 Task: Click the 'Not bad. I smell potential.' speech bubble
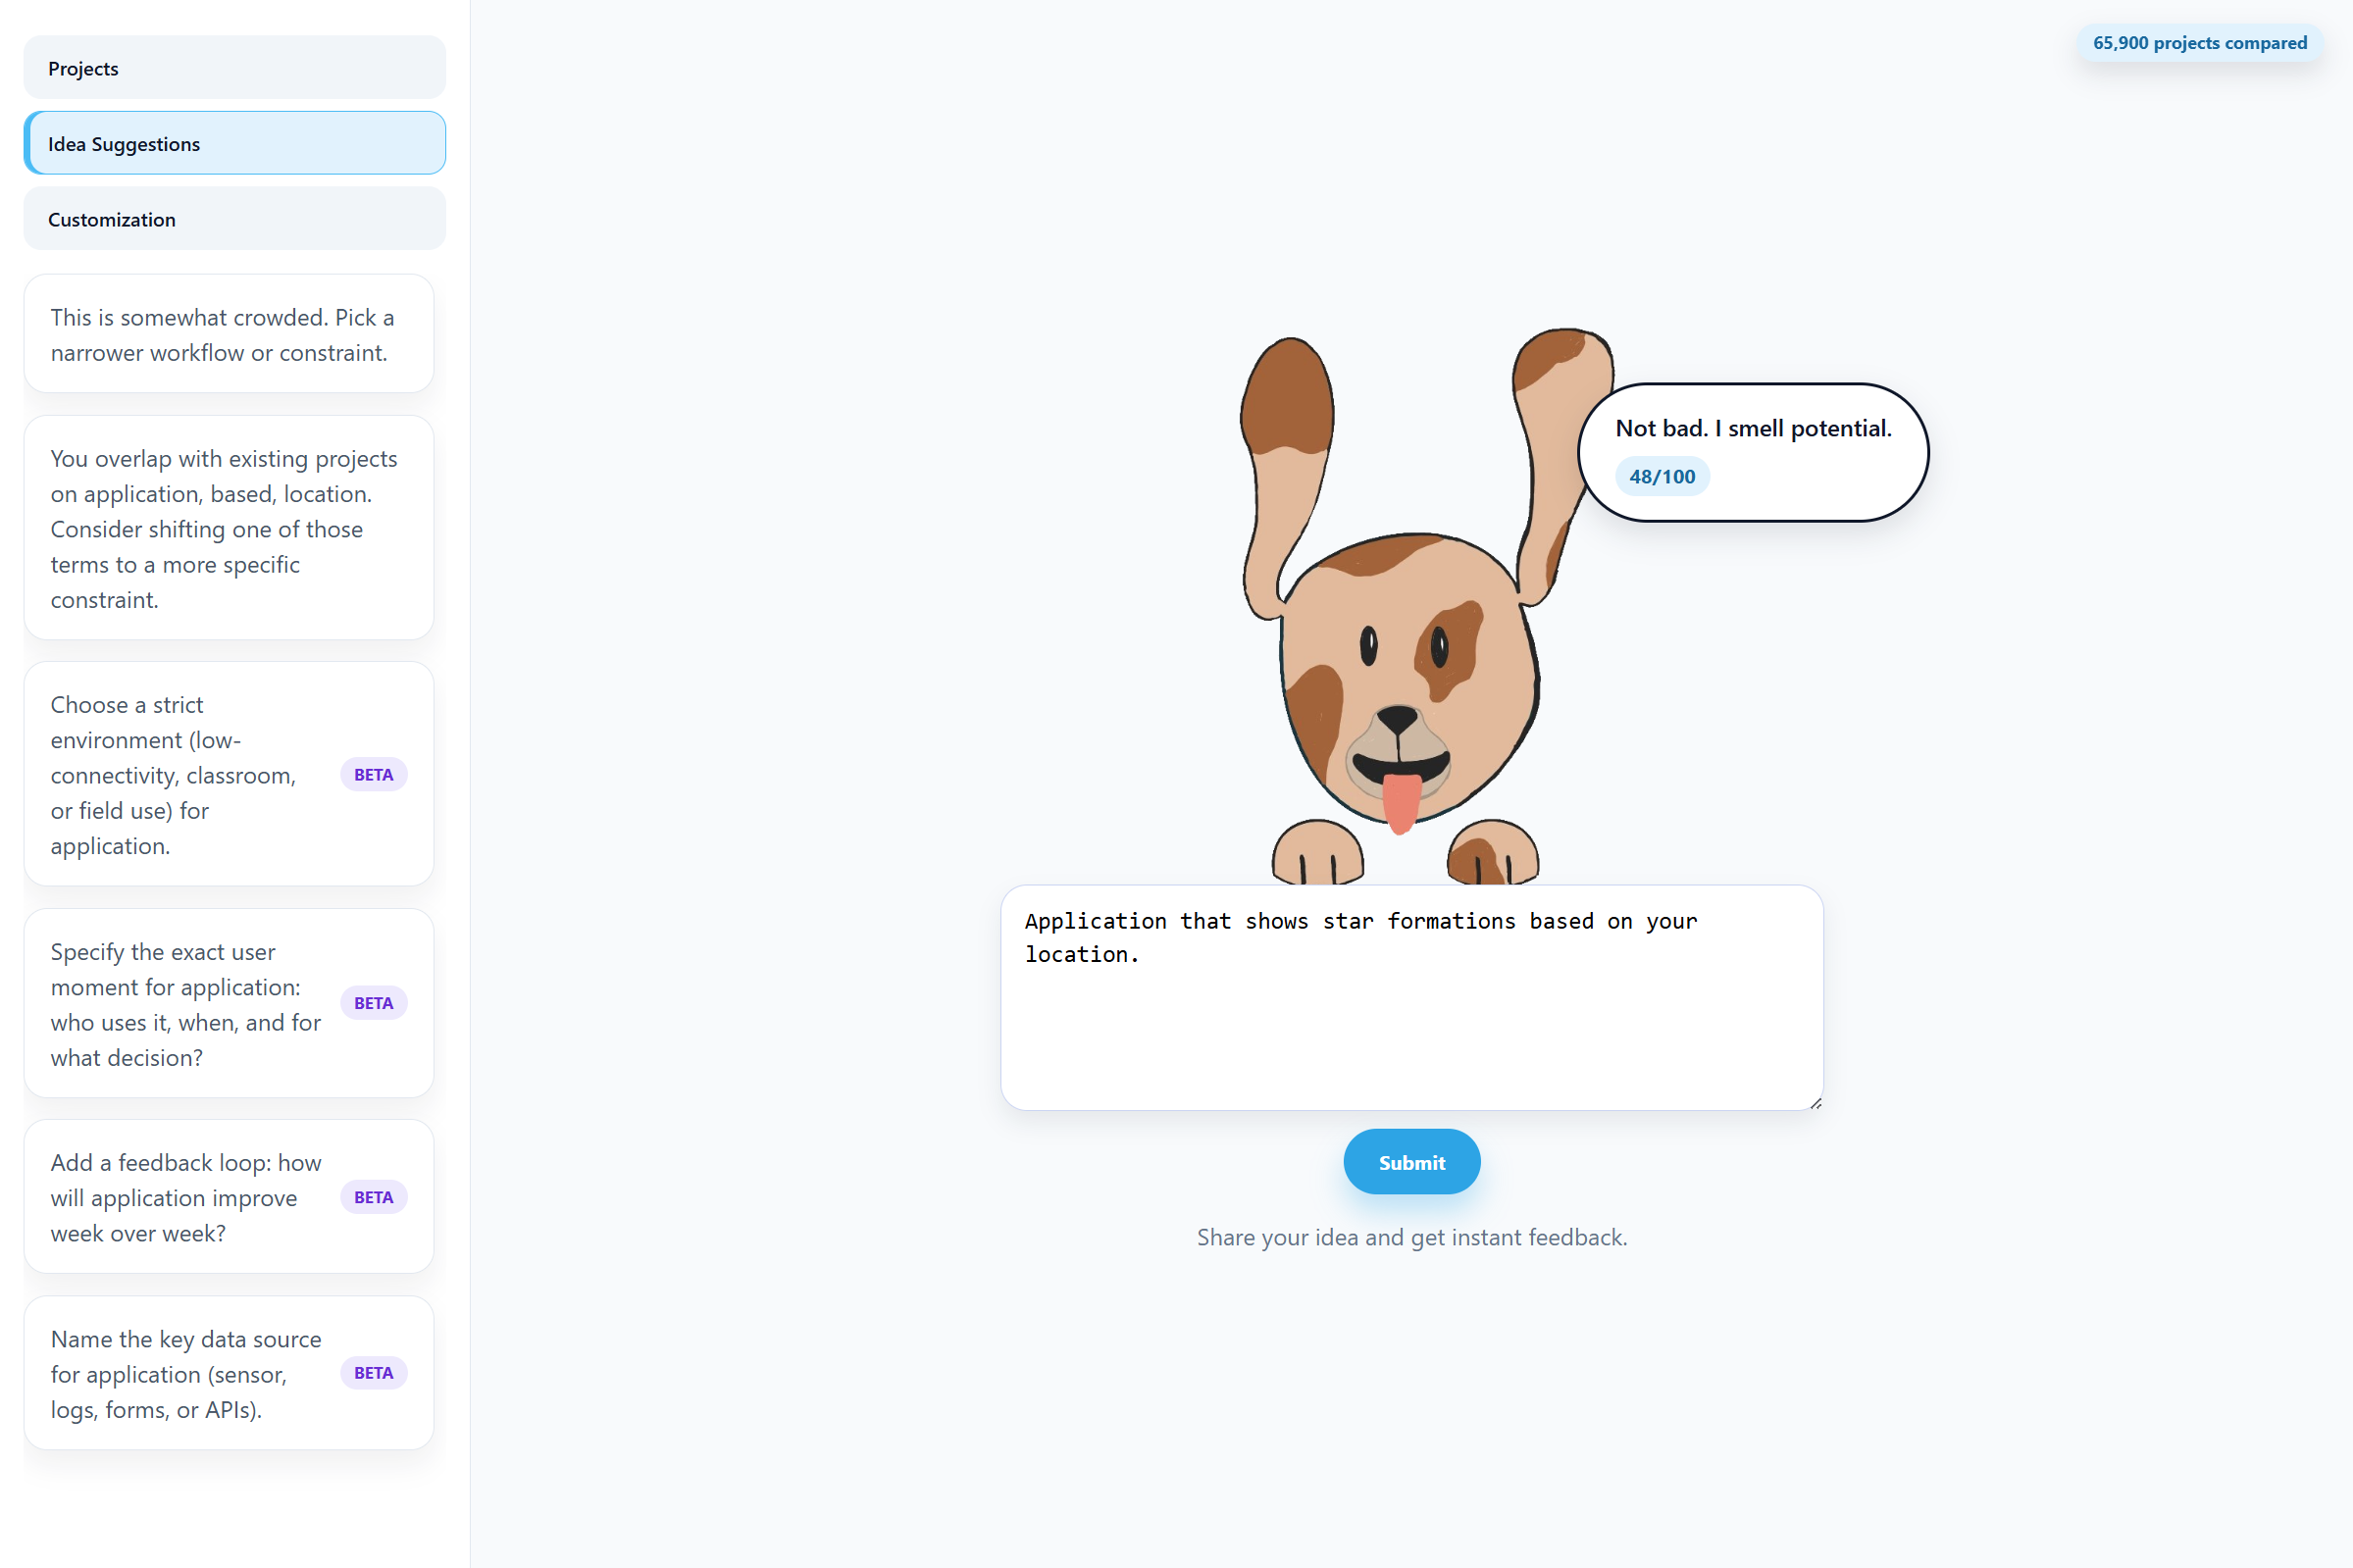tap(1752, 452)
